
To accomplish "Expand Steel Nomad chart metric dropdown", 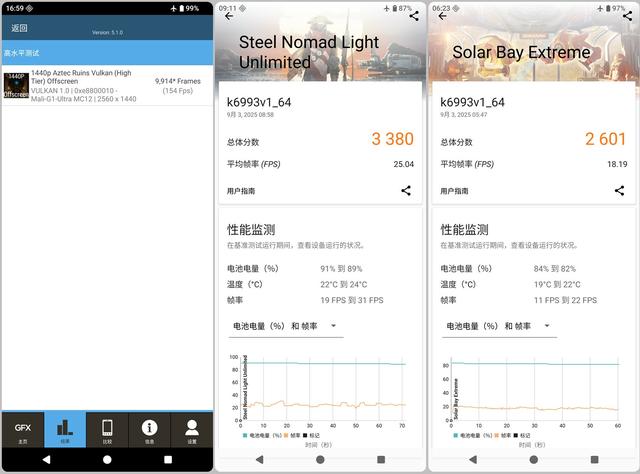I will tap(286, 326).
